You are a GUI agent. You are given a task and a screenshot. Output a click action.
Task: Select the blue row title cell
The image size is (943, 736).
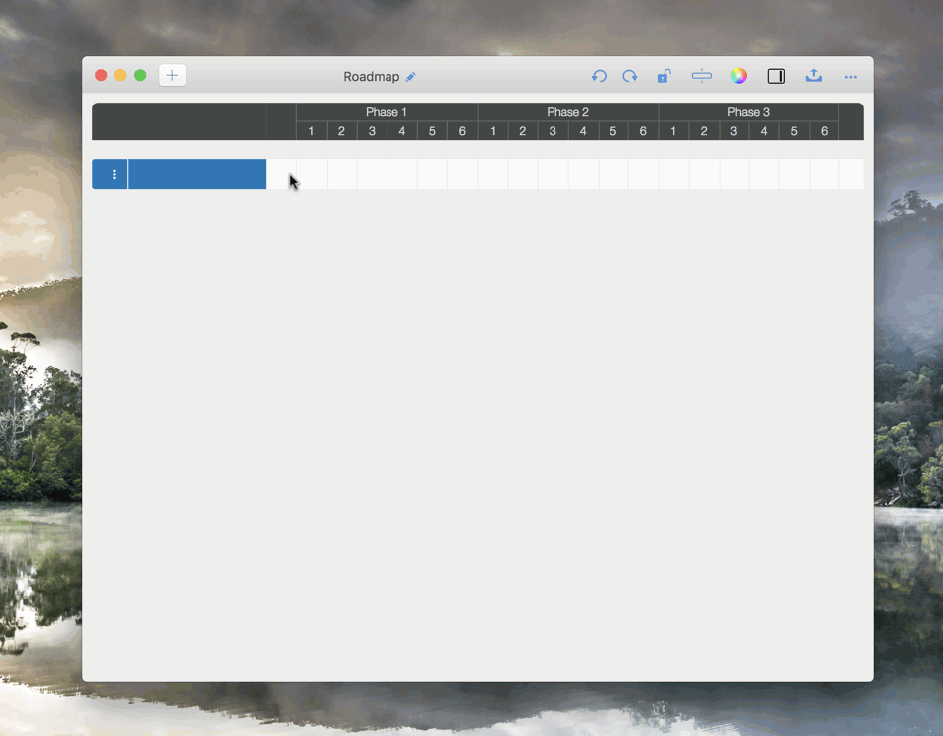coord(197,174)
